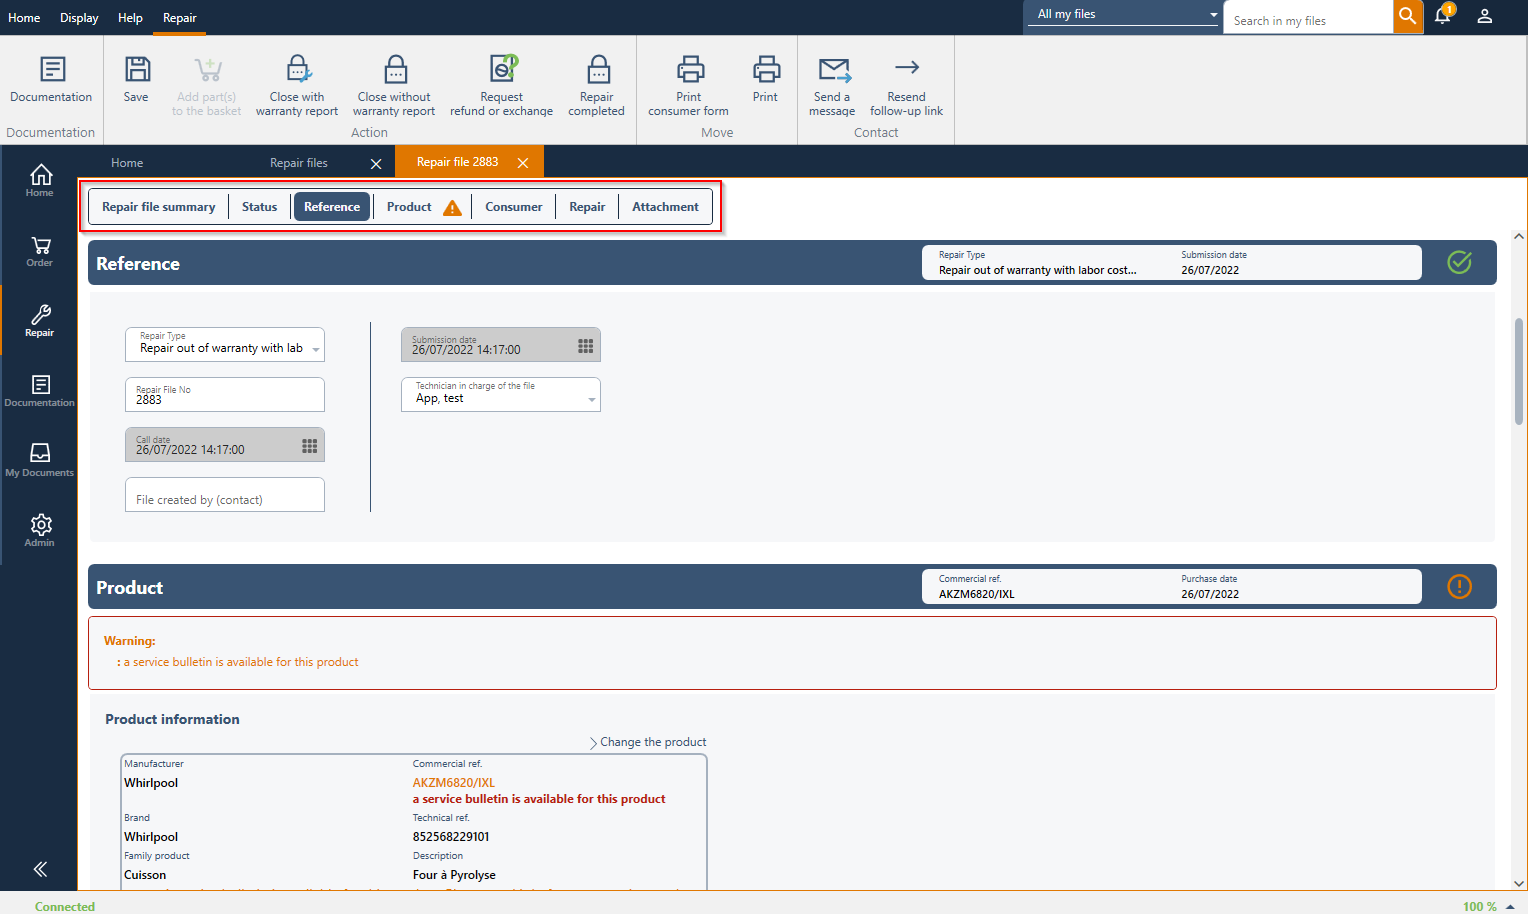Screen dimensions: 1528x914
Task: Open the Call date calendar picker
Action: (310, 446)
